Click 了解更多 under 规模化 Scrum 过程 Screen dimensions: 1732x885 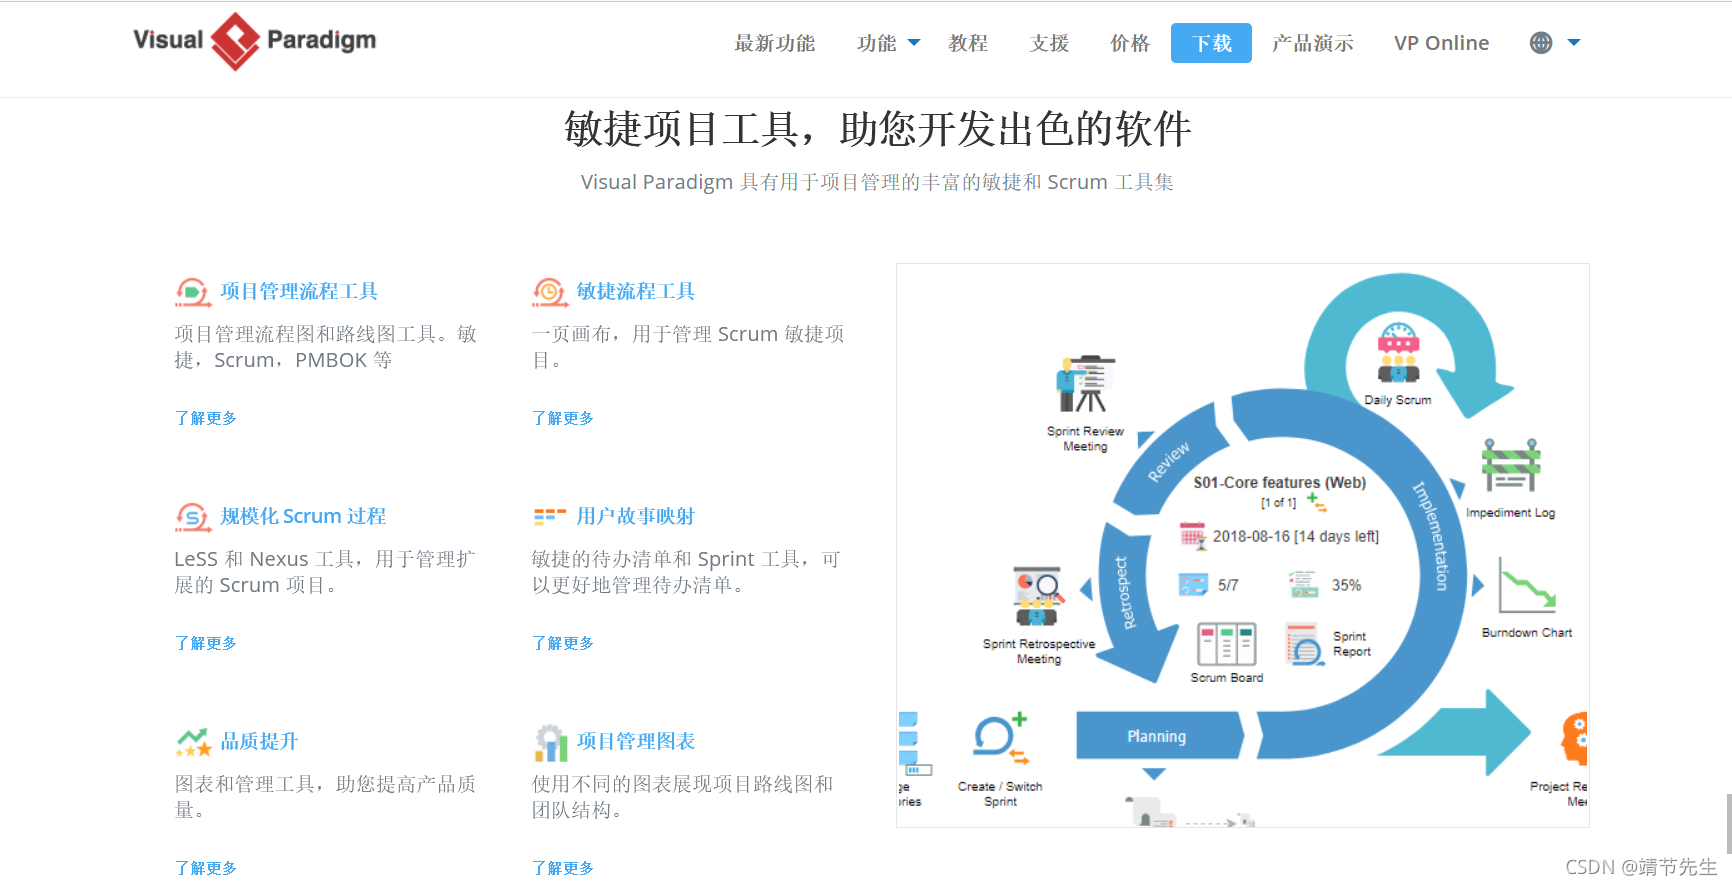pyautogui.click(x=206, y=643)
